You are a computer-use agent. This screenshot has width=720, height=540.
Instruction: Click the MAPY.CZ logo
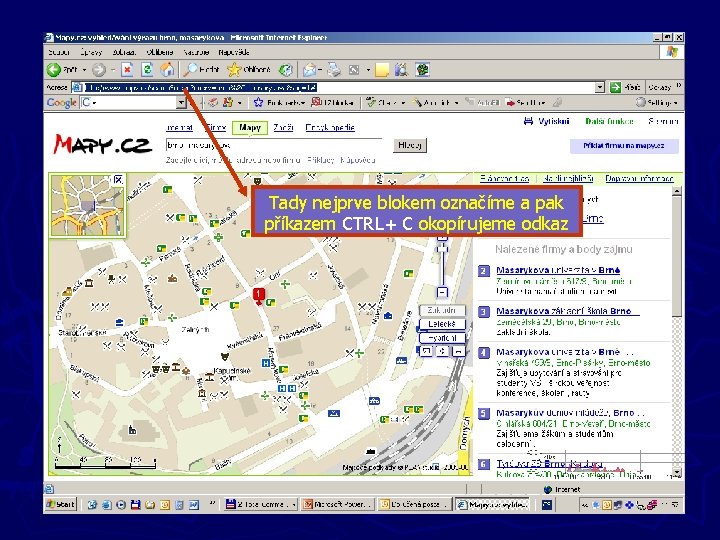102,144
